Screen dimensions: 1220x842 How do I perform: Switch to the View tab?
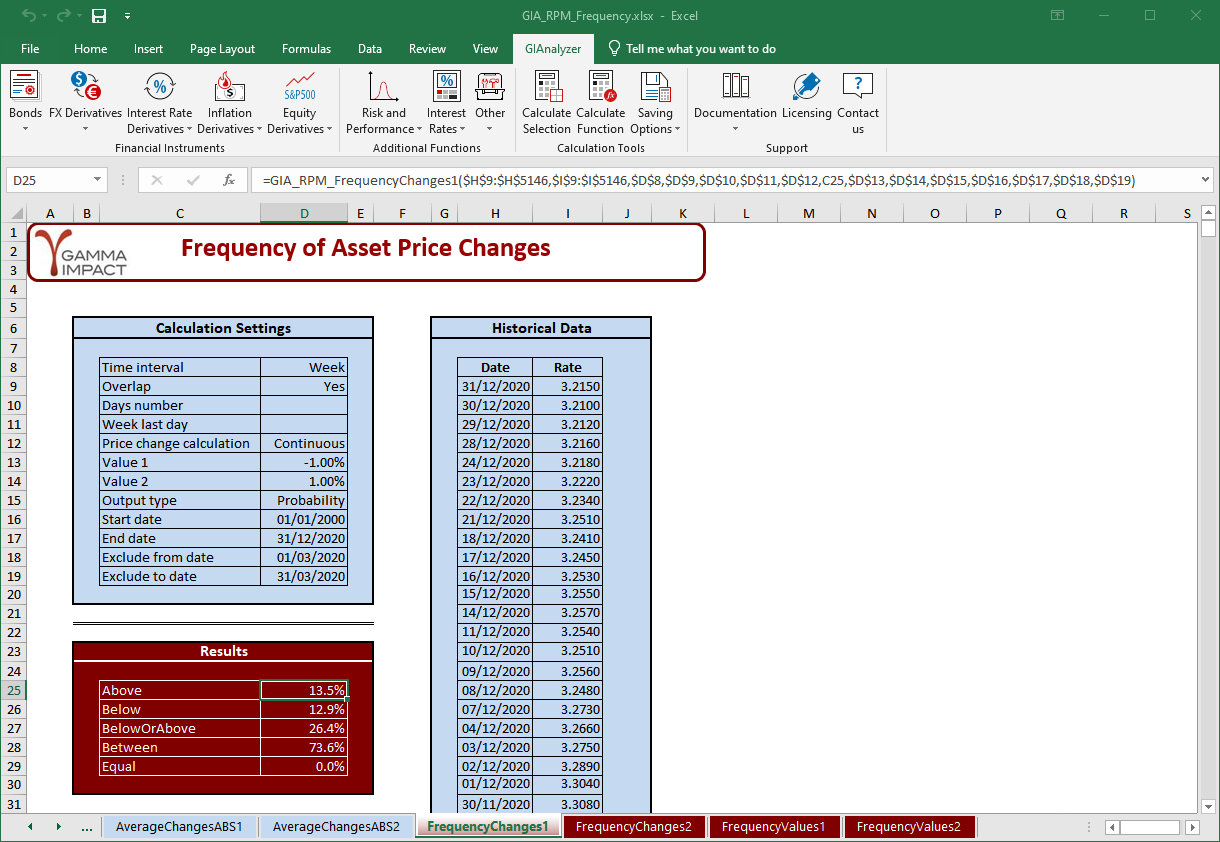[485, 48]
